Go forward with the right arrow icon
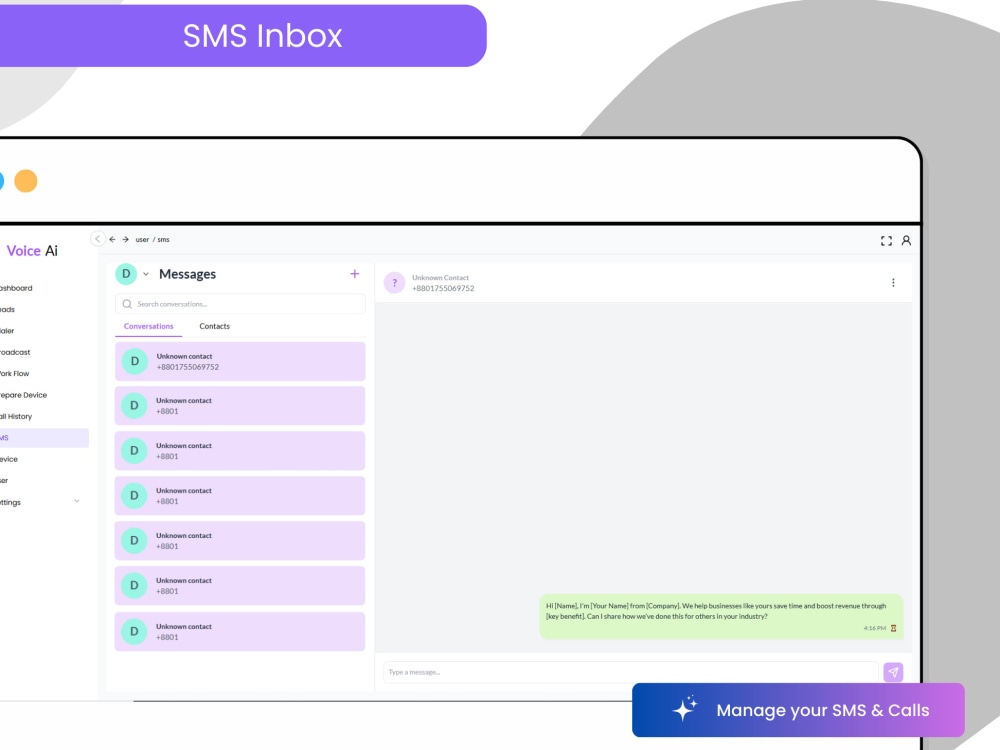 coord(126,239)
